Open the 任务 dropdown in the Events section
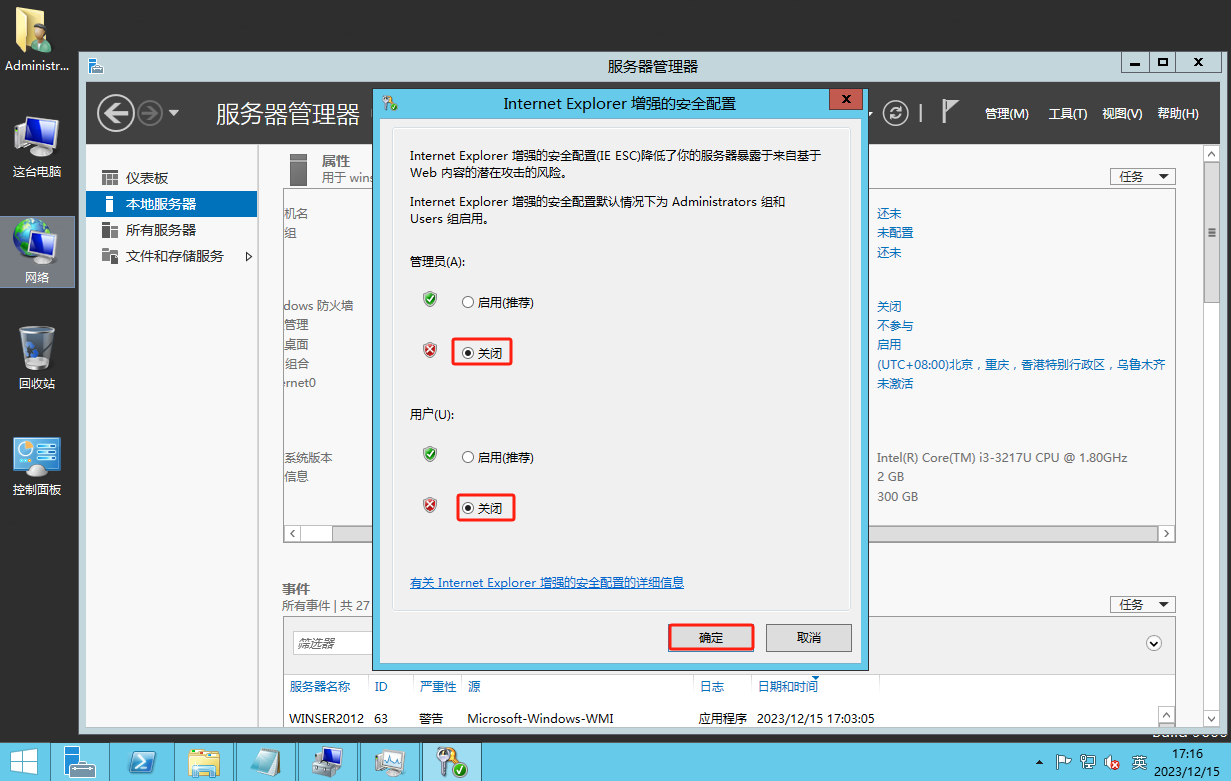The image size is (1231, 781). pyautogui.click(x=1143, y=605)
